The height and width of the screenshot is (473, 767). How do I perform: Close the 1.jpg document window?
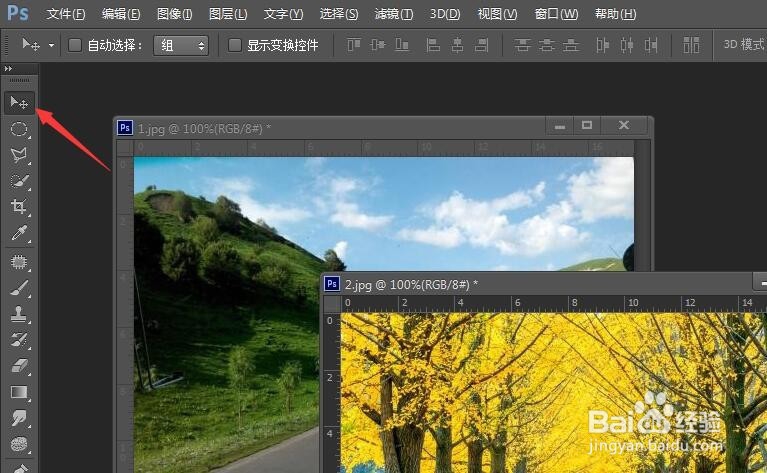point(624,126)
